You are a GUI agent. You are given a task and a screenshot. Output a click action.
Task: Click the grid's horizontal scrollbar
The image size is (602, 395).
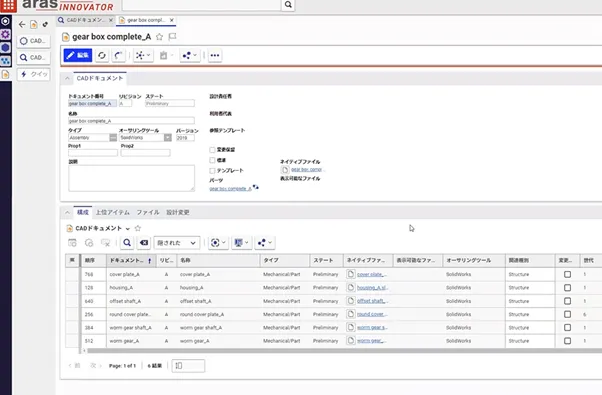coord(344,350)
